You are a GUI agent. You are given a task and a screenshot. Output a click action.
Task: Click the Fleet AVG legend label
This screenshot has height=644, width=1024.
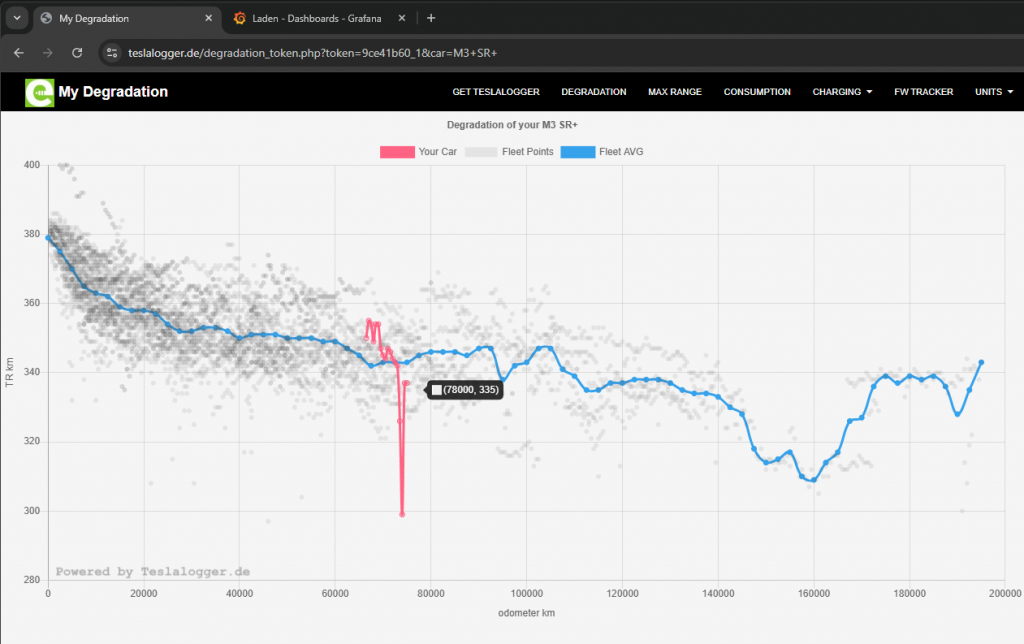pyautogui.click(x=621, y=152)
